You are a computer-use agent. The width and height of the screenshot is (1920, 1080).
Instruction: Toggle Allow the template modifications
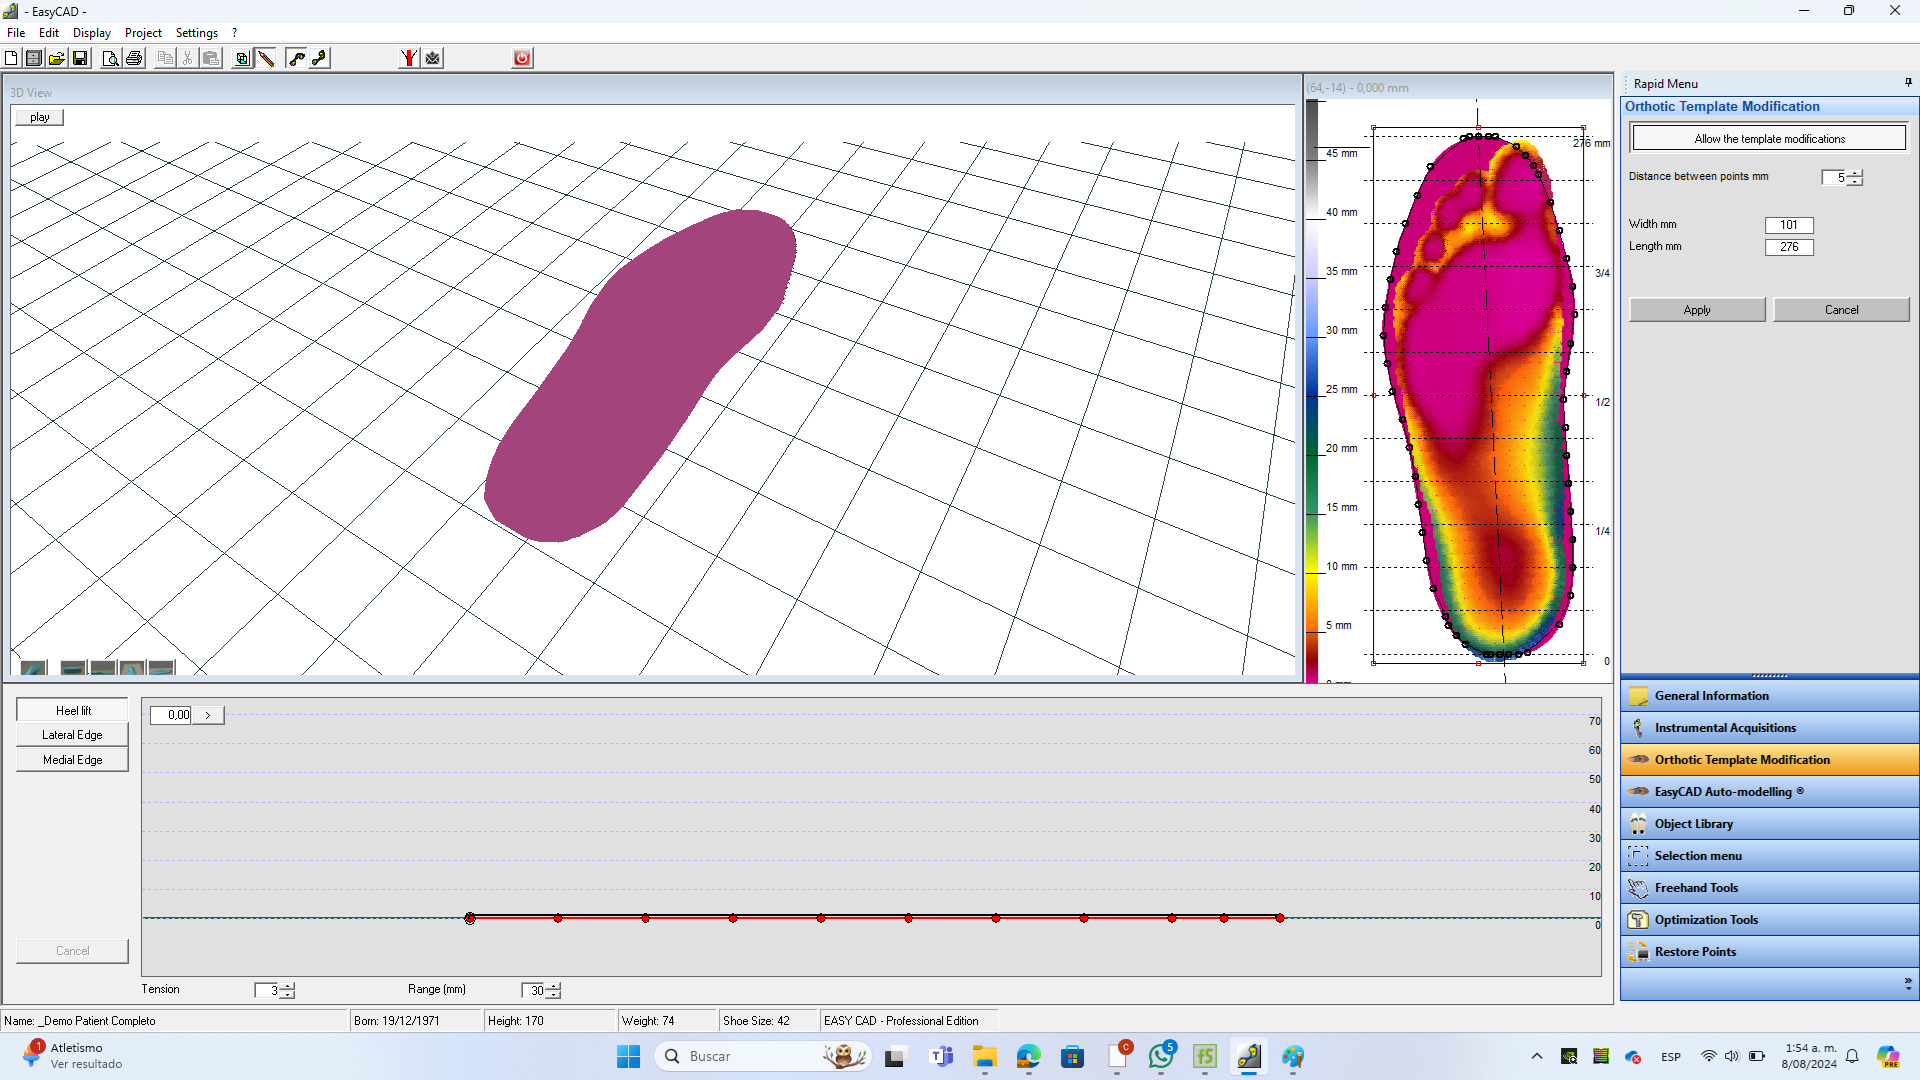tap(1768, 138)
